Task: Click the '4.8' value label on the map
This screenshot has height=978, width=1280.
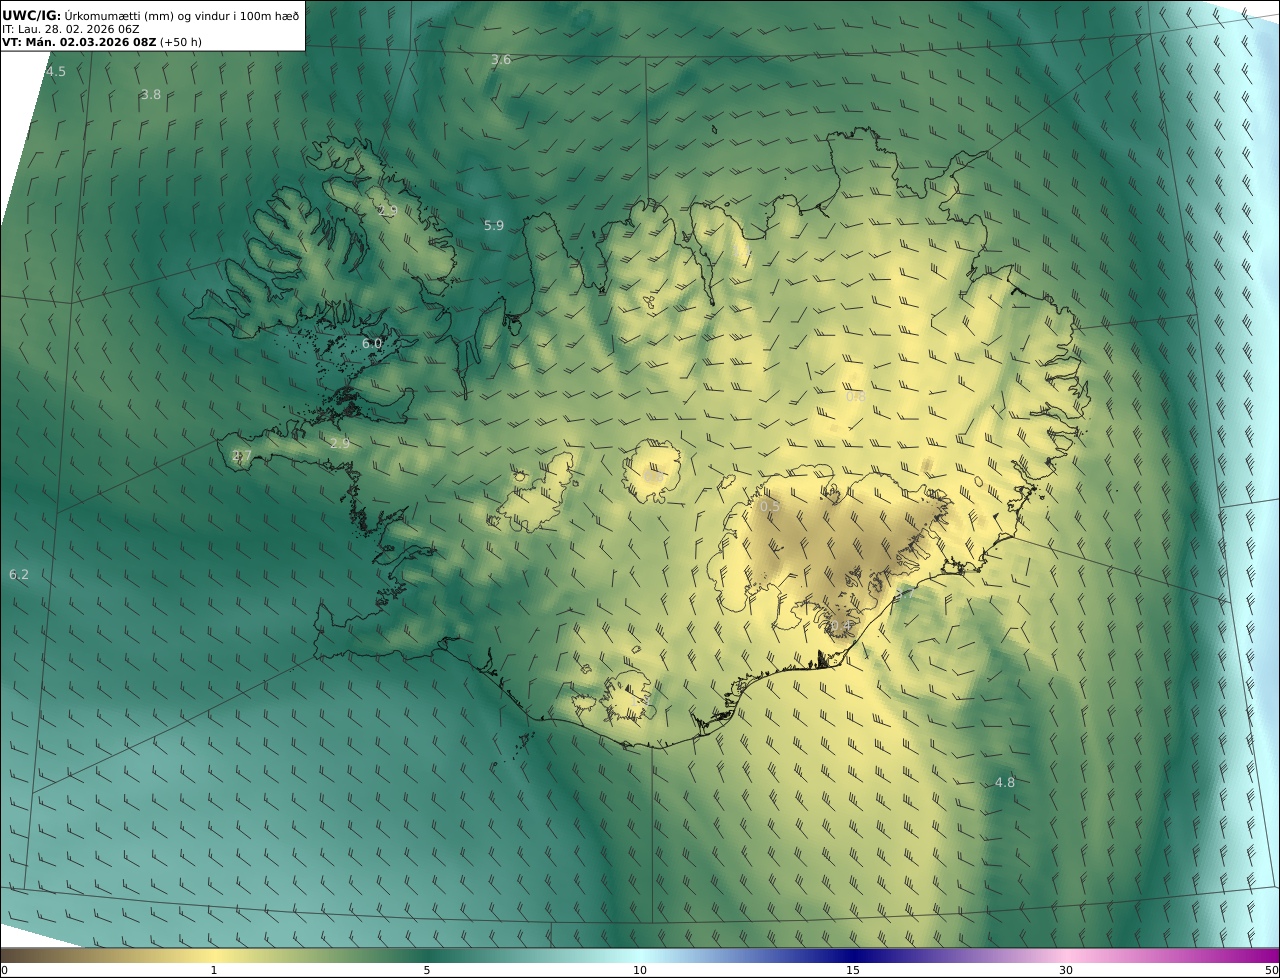Action: [x=1005, y=783]
